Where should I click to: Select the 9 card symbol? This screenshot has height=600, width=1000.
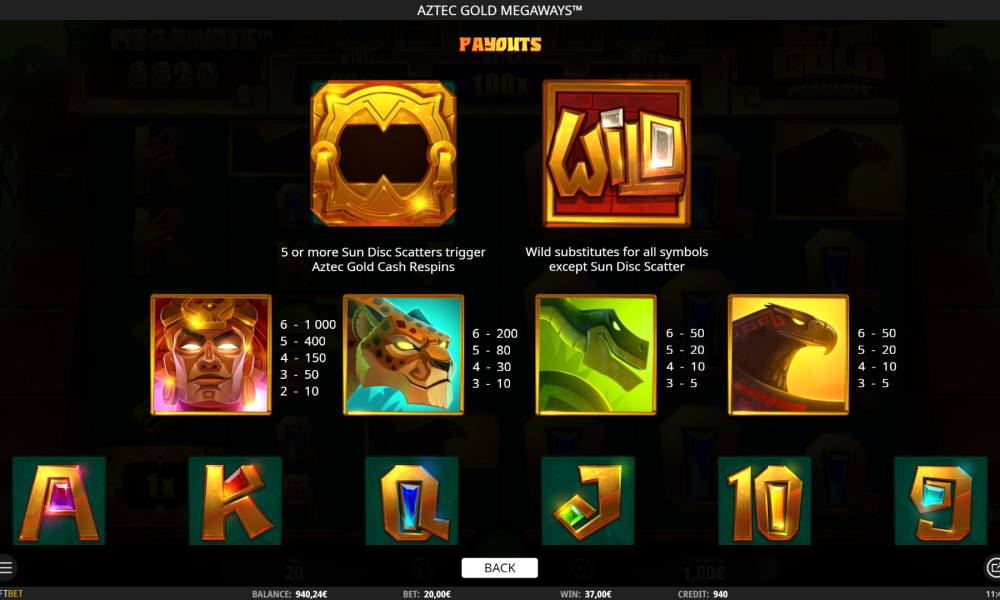[941, 501]
